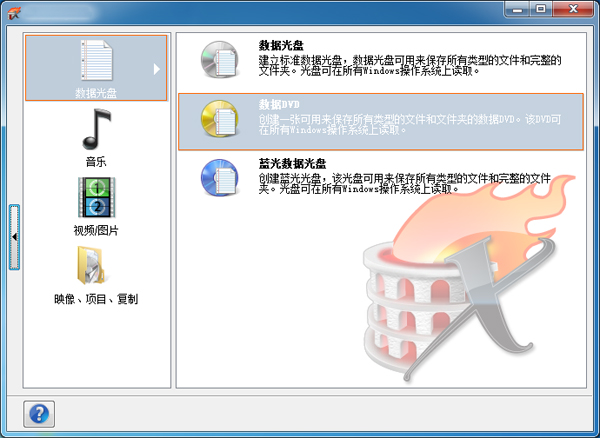Viewport: 600px width, 438px height.
Task: Choose the 数据DVD option title
Action: 279,104
